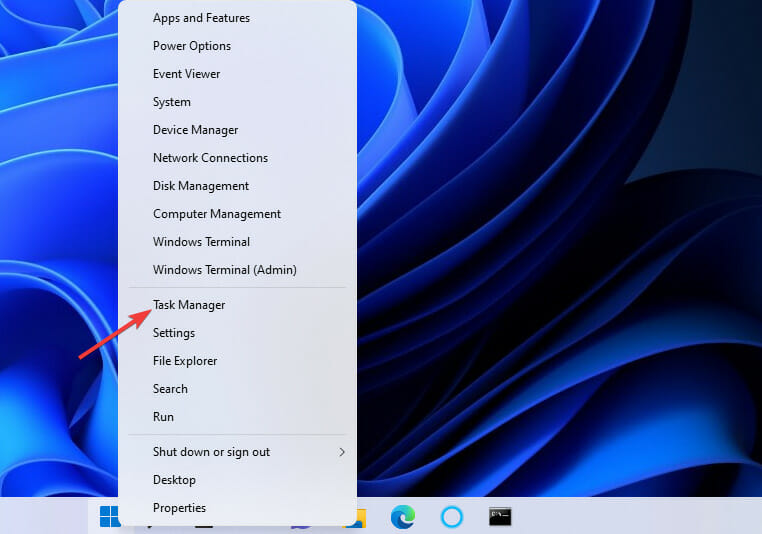
Task: Open the terminal icon on taskbar
Action: (x=500, y=517)
